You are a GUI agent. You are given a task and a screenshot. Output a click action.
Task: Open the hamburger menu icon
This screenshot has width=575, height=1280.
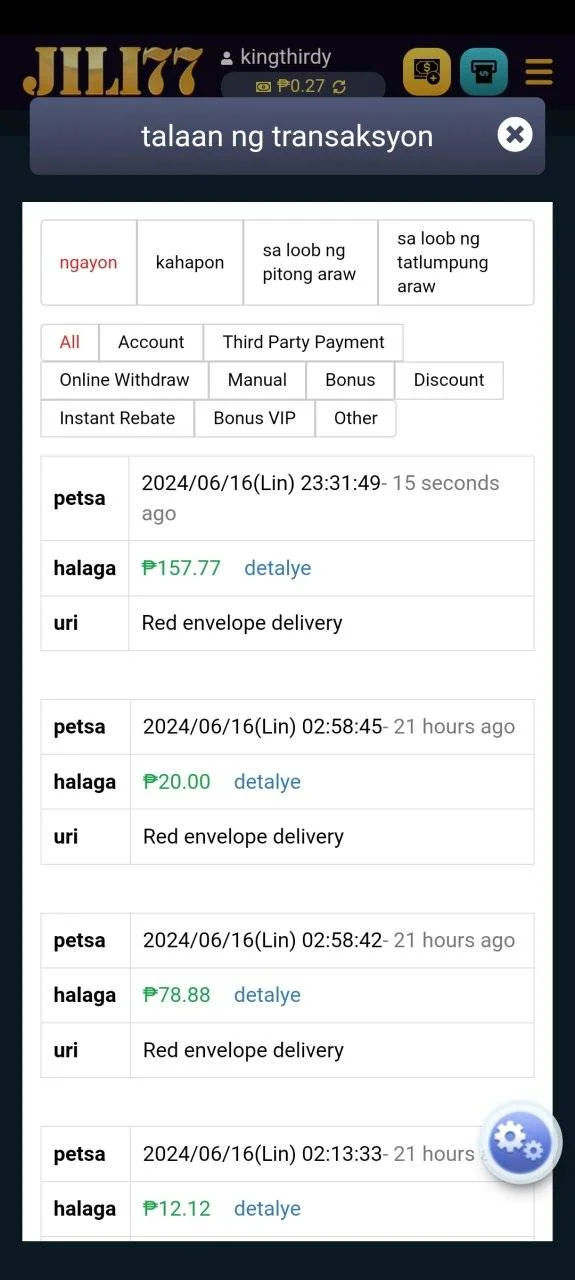539,72
